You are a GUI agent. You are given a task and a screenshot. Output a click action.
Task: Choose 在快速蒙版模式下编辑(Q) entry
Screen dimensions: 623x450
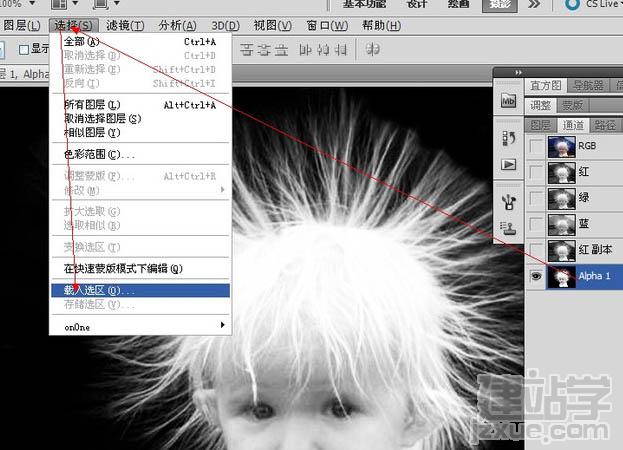[141, 269]
